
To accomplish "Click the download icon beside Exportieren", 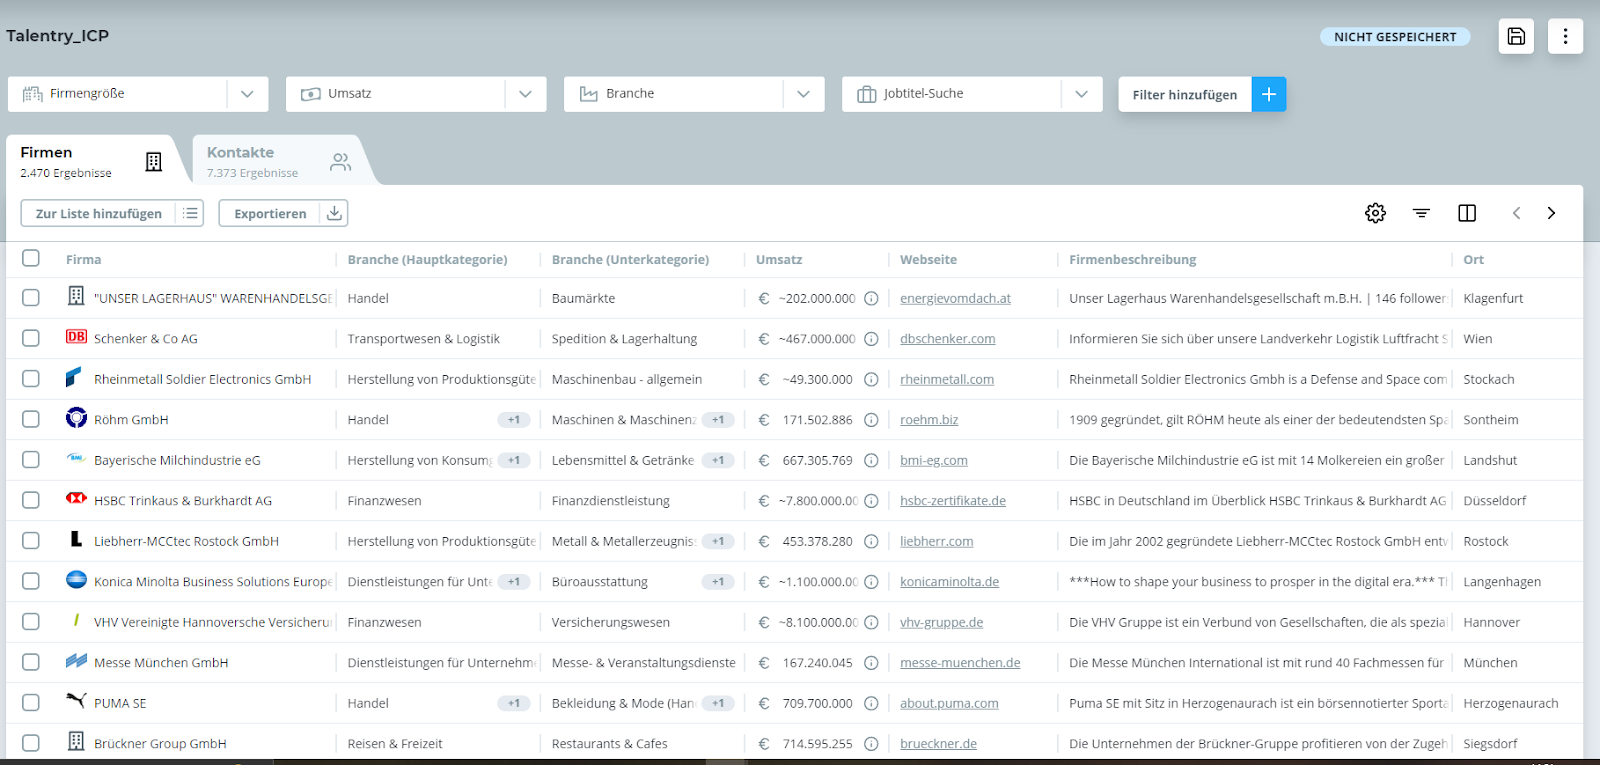I will 335,213.
